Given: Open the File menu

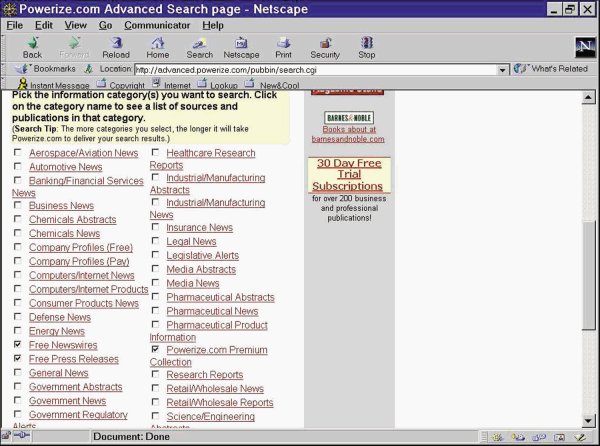Looking at the screenshot, I should point(15,25).
